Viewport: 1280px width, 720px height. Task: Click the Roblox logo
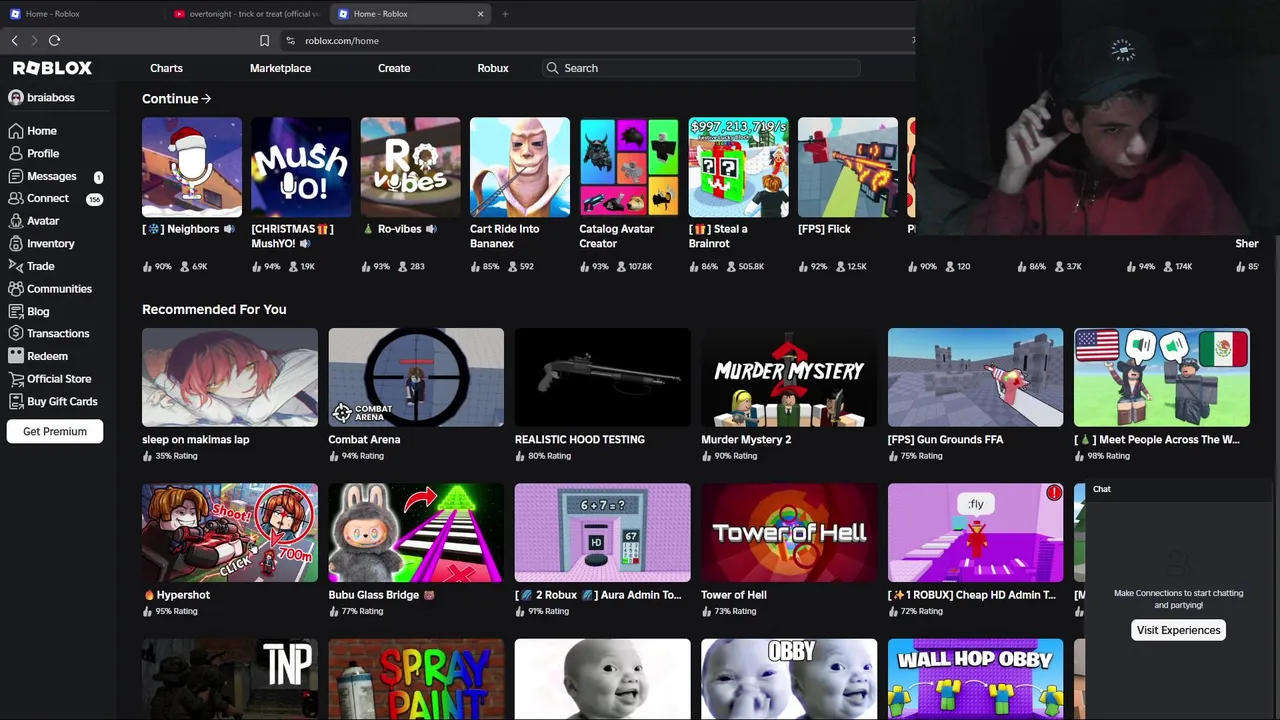pyautogui.click(x=52, y=68)
